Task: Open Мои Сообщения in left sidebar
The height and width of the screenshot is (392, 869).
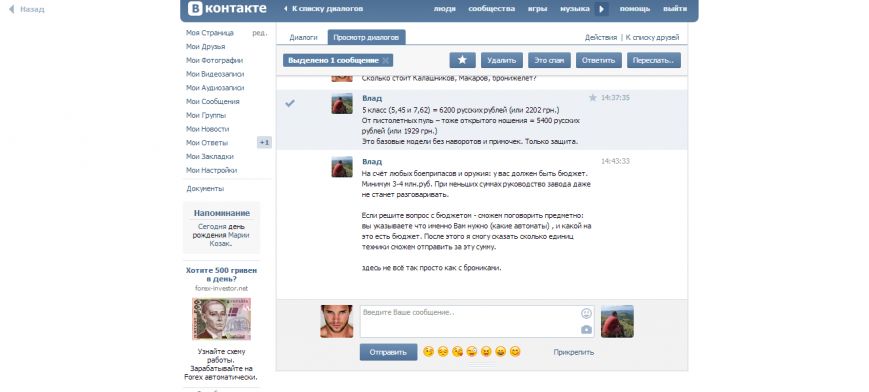Action: [x=213, y=101]
